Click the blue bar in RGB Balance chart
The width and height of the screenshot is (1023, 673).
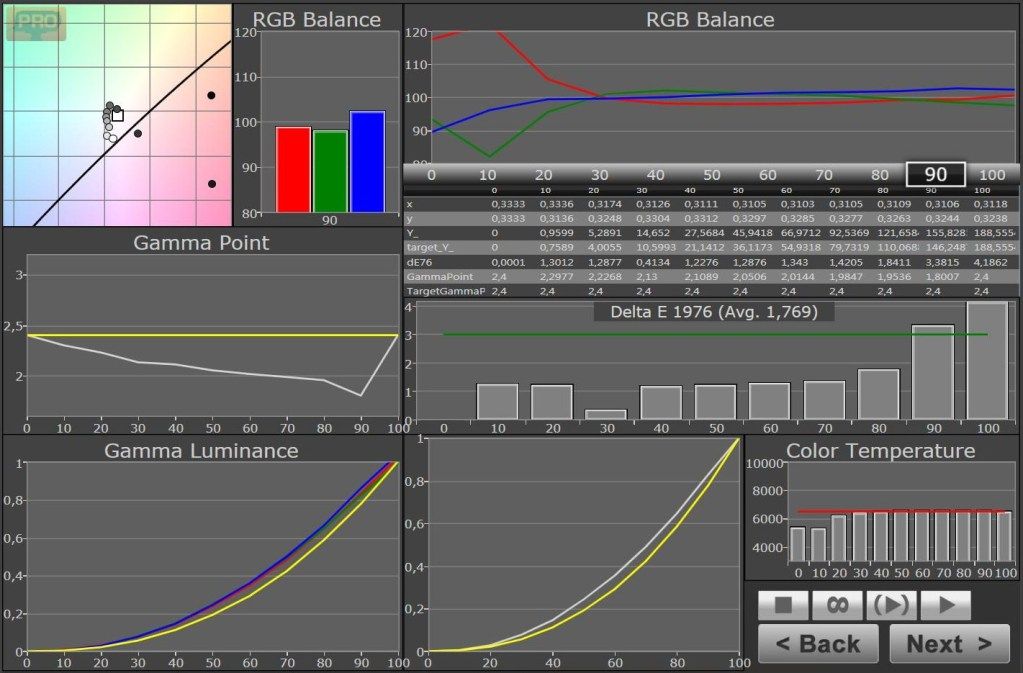click(x=367, y=162)
